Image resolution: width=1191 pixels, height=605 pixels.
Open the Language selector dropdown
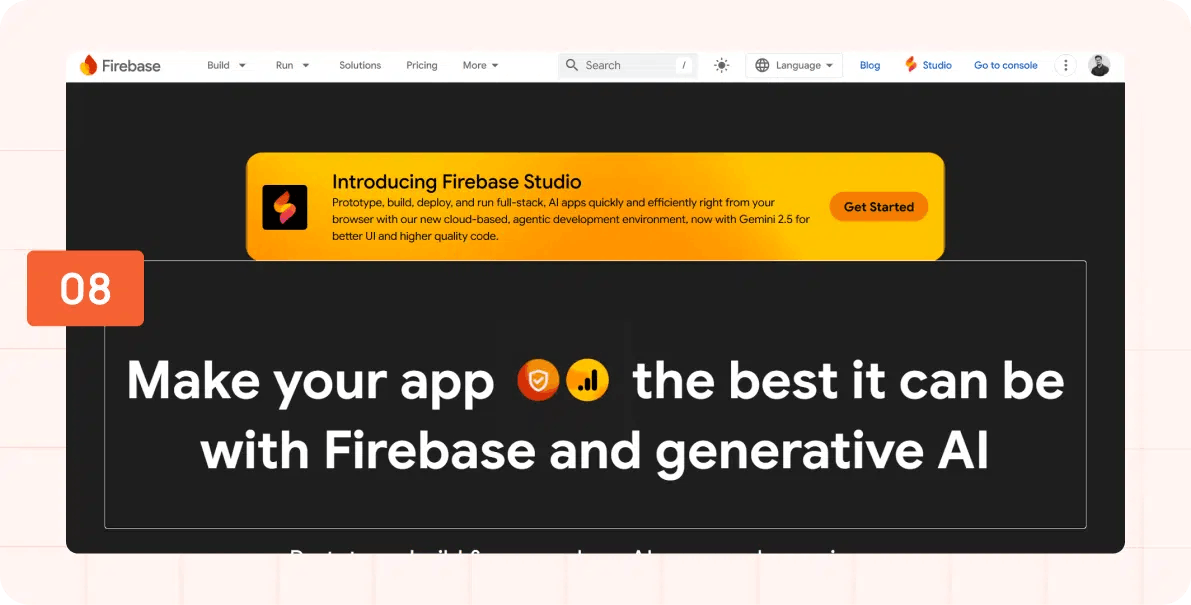click(x=794, y=65)
